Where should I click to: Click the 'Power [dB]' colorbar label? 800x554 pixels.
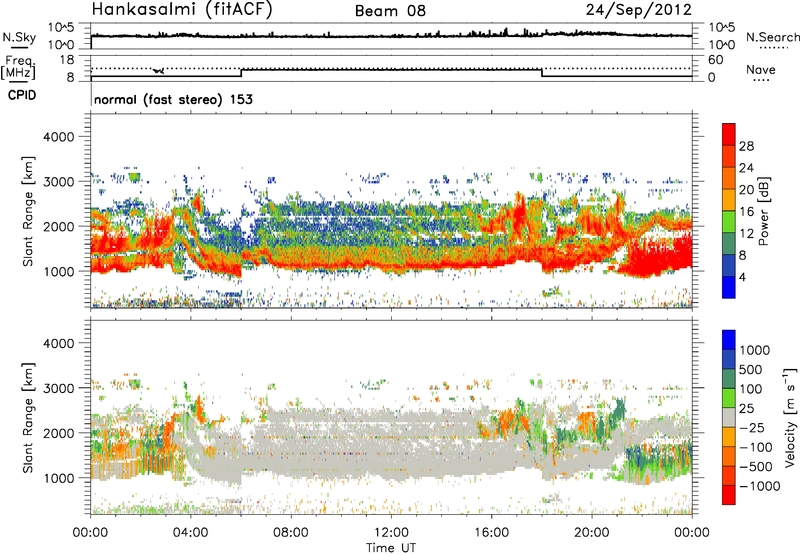pos(764,211)
